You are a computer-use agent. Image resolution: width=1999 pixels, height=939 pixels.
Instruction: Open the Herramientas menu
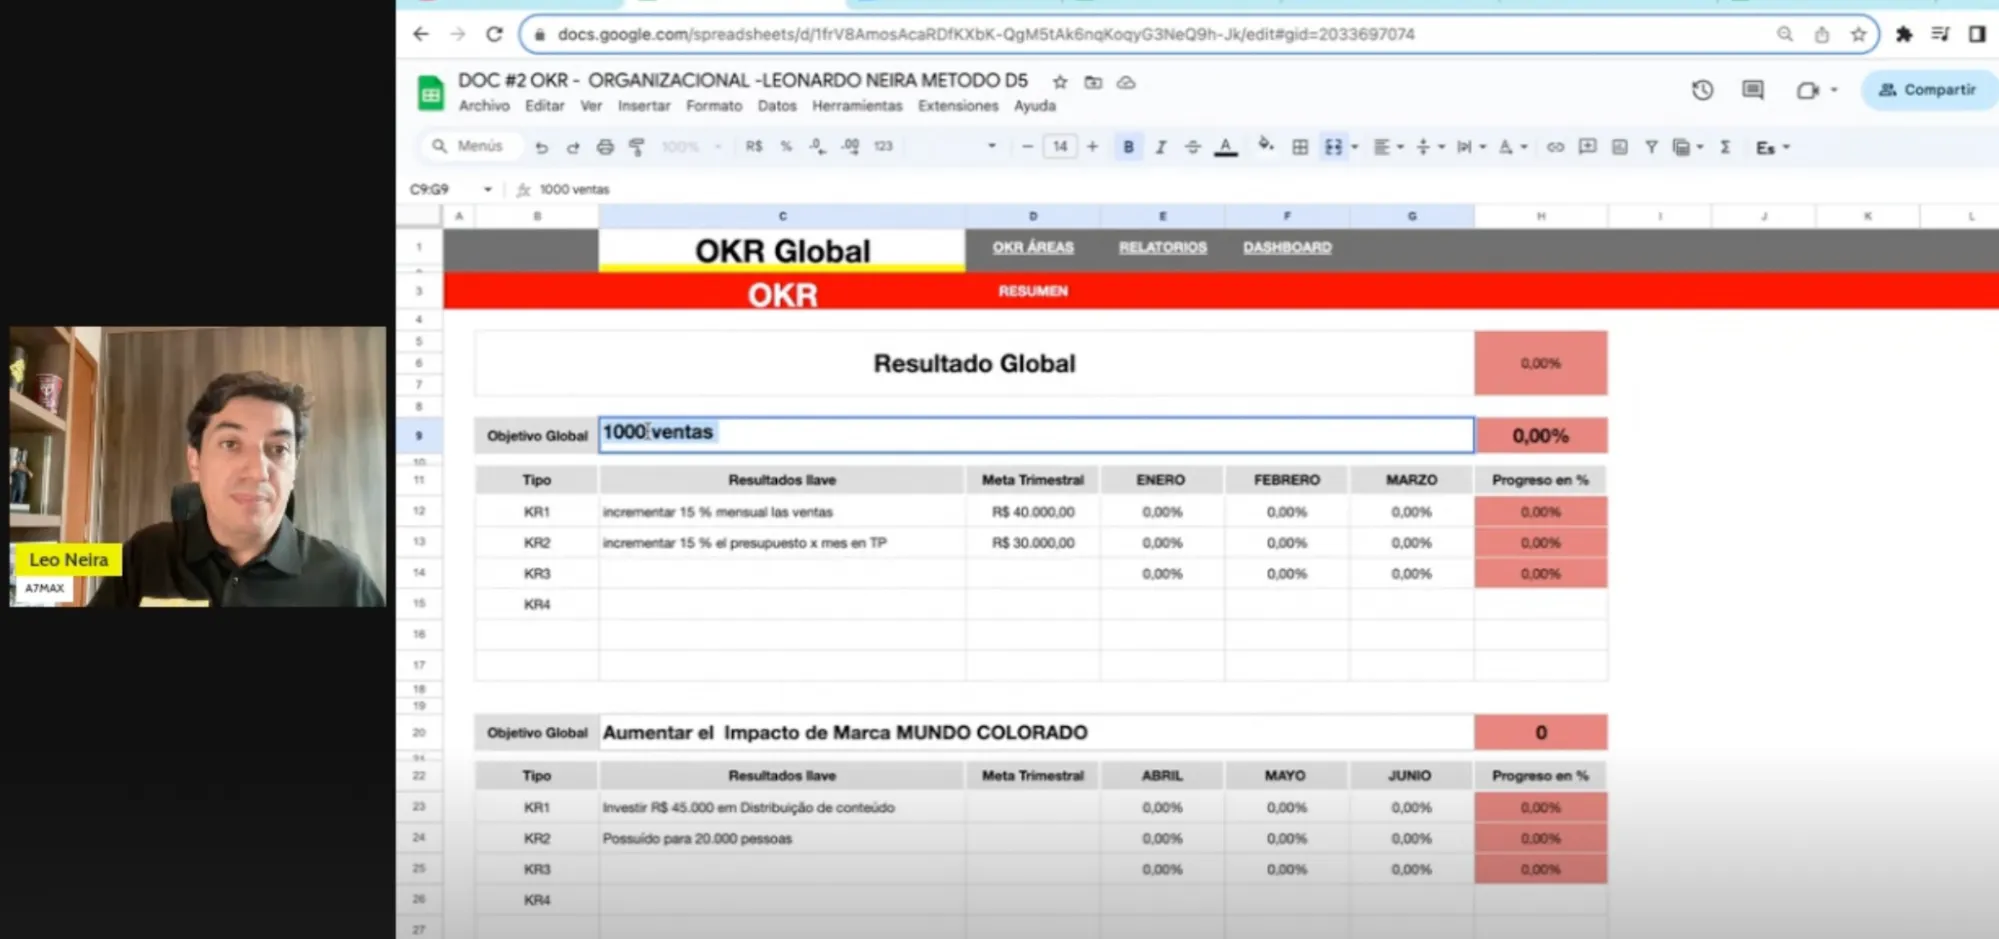click(856, 106)
